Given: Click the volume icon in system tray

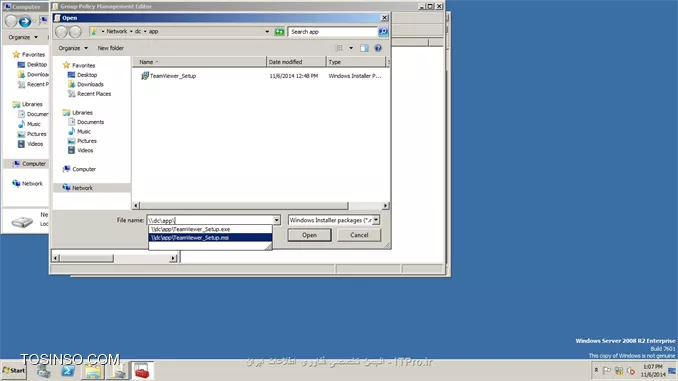Looking at the screenshot, I should click(631, 371).
